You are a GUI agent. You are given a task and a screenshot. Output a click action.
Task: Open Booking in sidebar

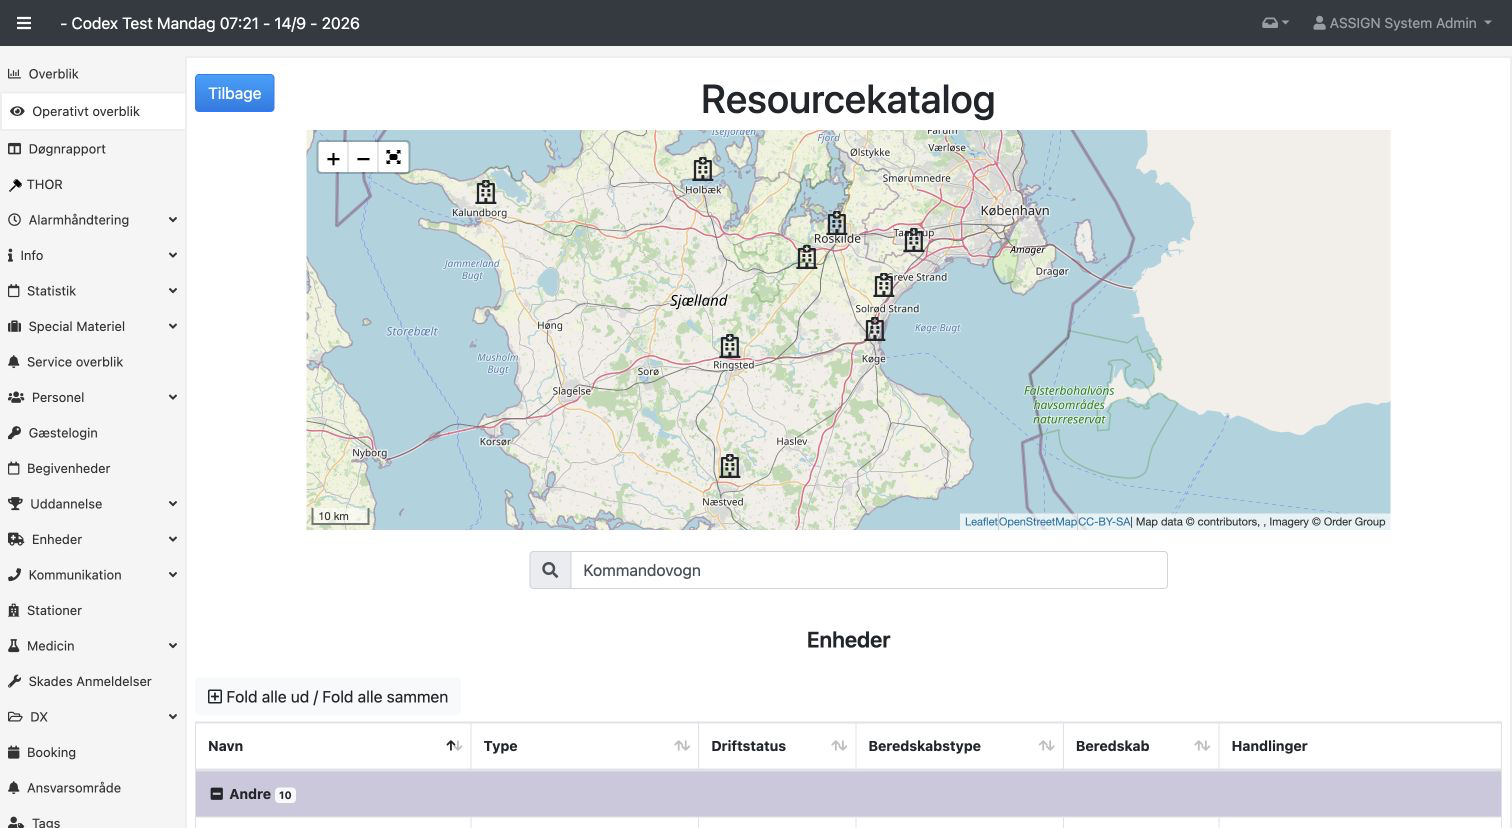point(93,752)
